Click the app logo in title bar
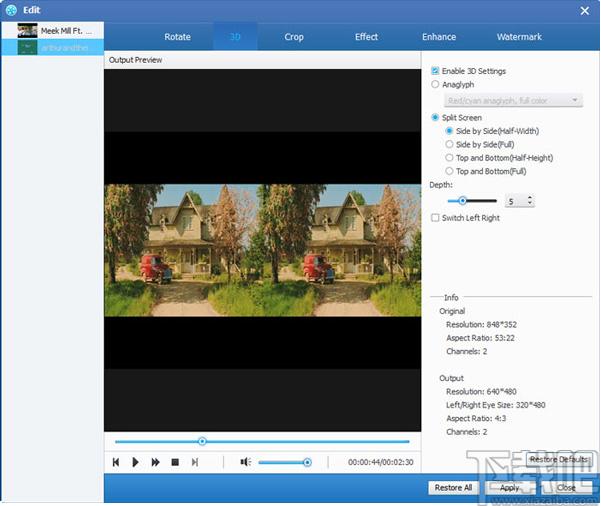601x506 pixels. click(11, 10)
